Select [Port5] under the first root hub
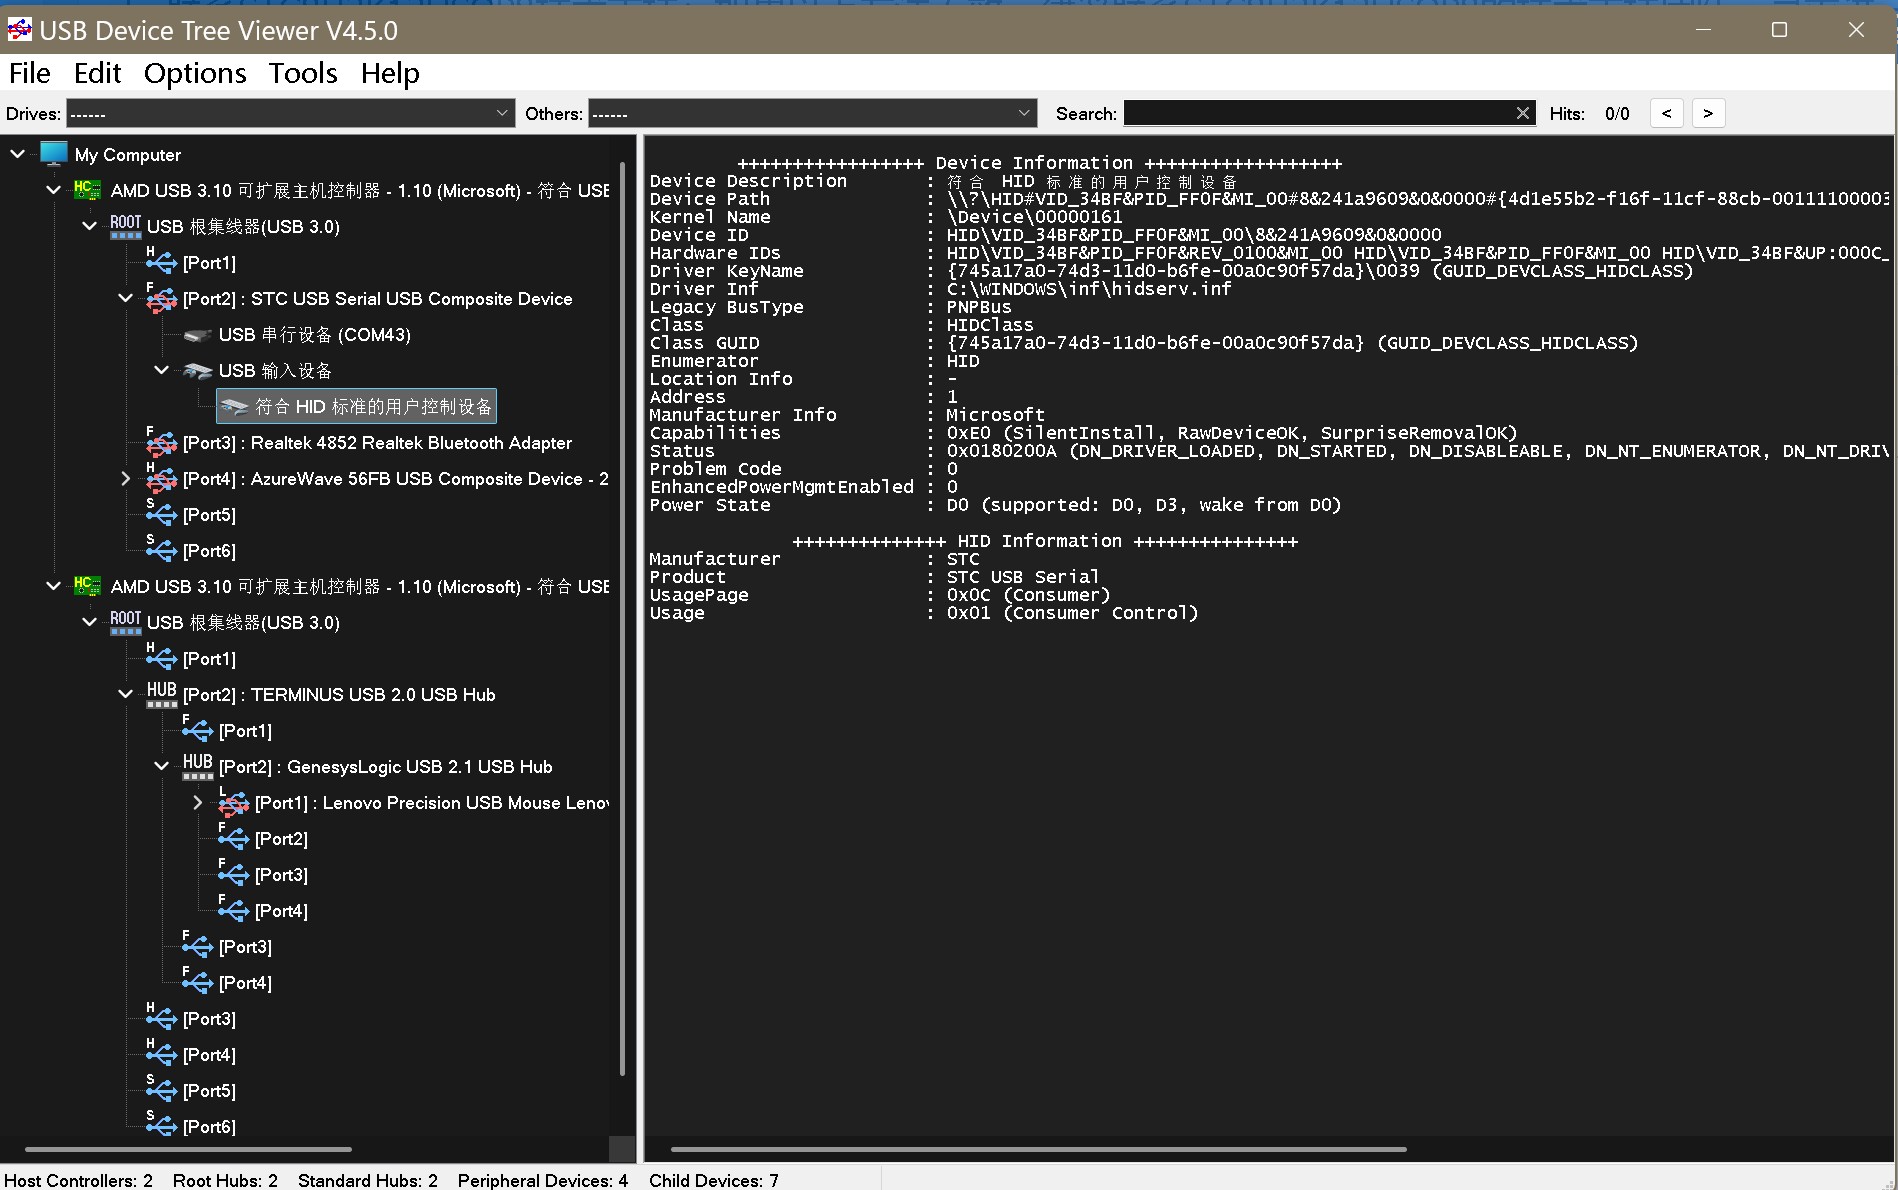 pos(209,514)
